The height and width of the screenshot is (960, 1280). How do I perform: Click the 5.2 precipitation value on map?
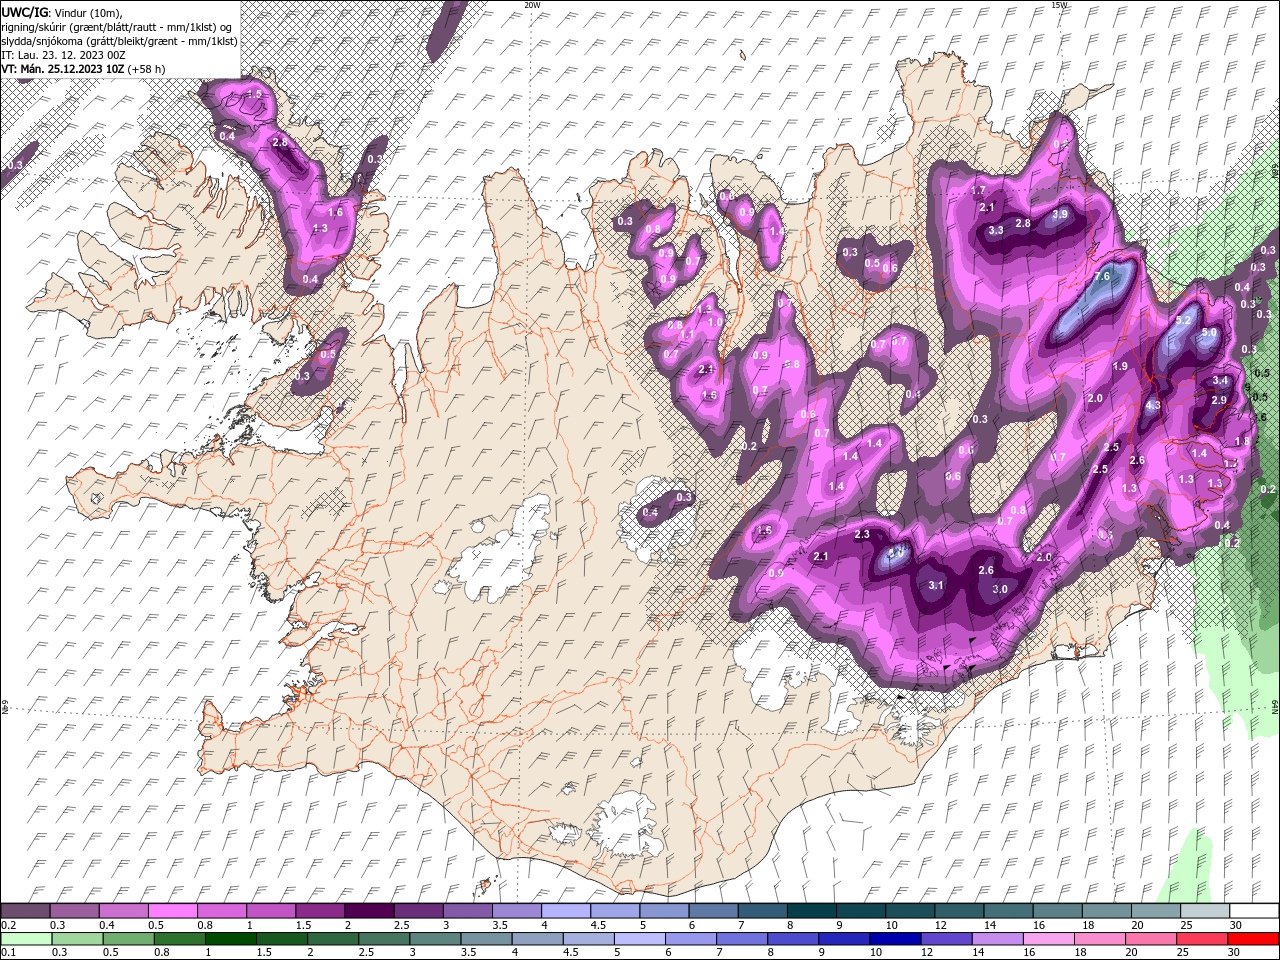click(1184, 320)
